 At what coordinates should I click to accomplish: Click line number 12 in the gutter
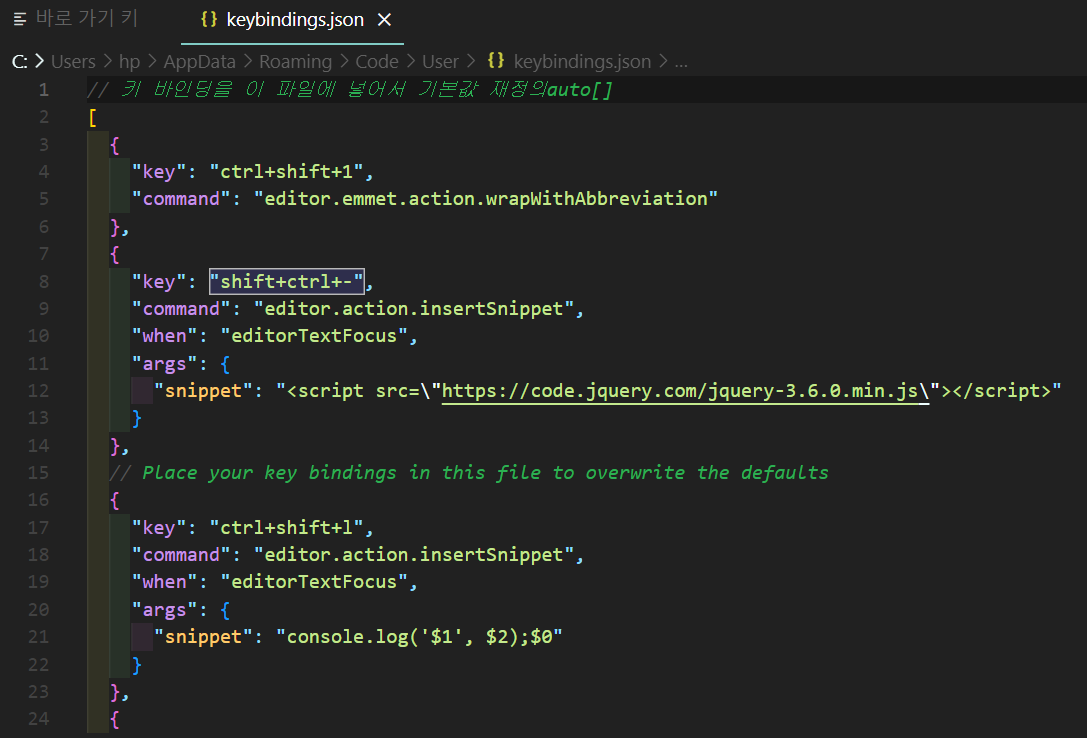click(38, 391)
